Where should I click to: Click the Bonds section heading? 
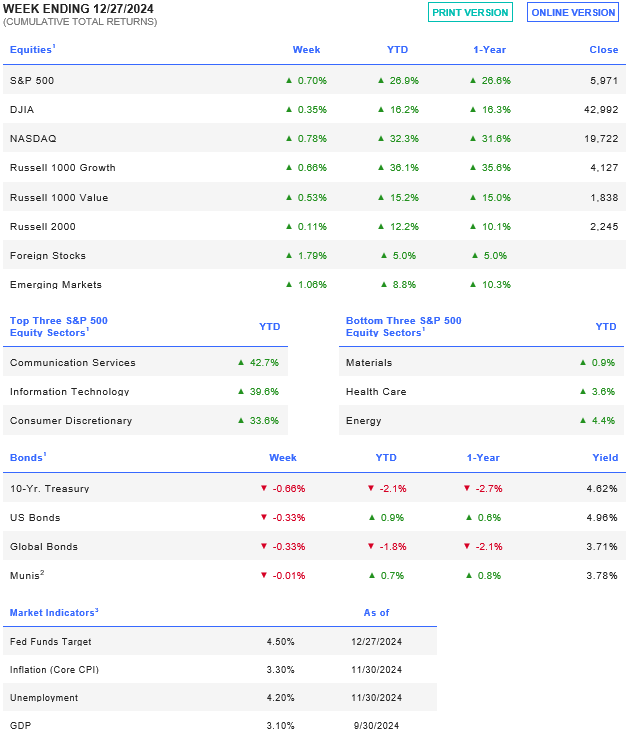coord(28,457)
